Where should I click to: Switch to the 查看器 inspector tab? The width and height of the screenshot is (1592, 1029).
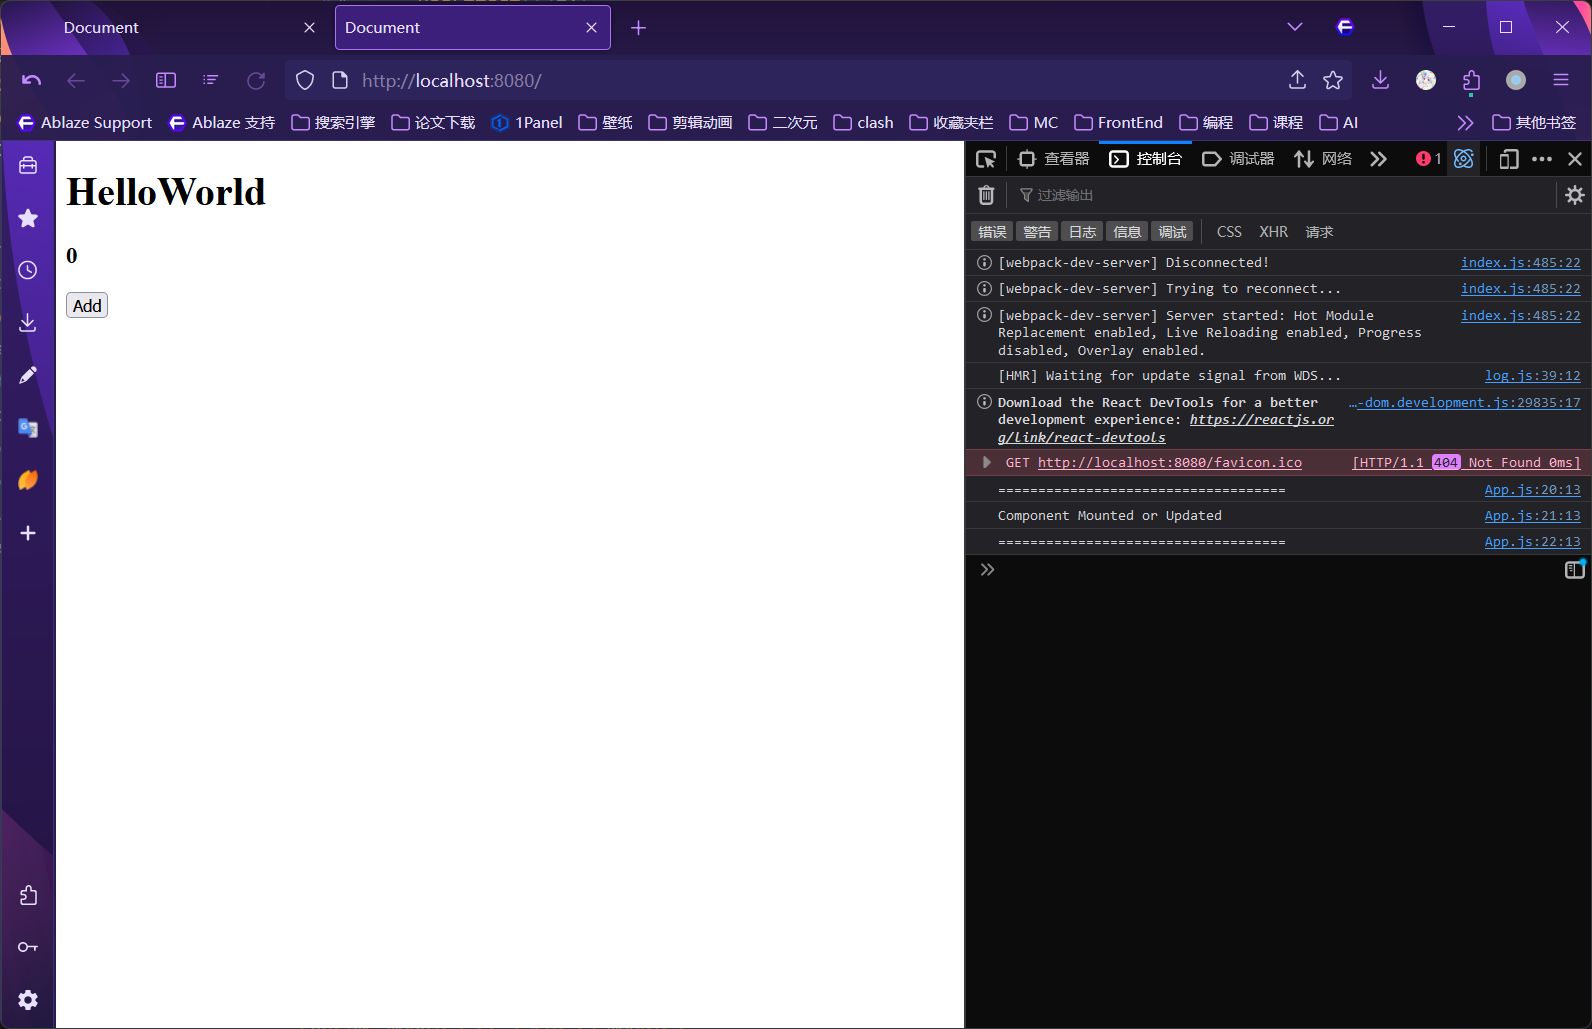tap(1054, 159)
